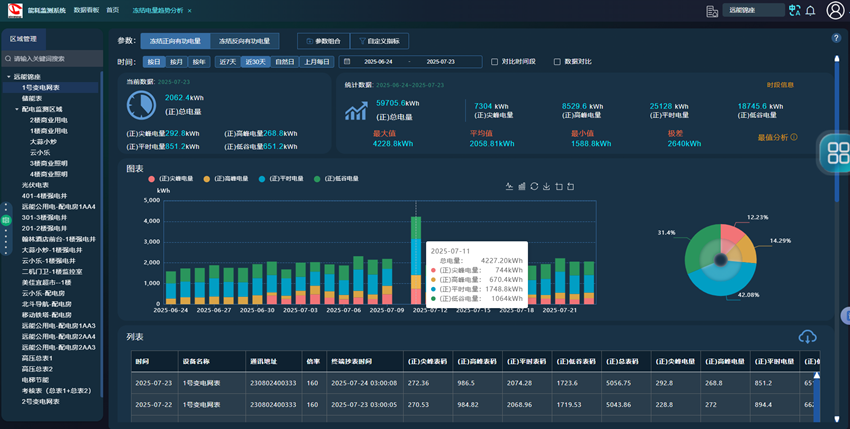
Task: Click the 近7天 time range button
Action: click(227, 62)
